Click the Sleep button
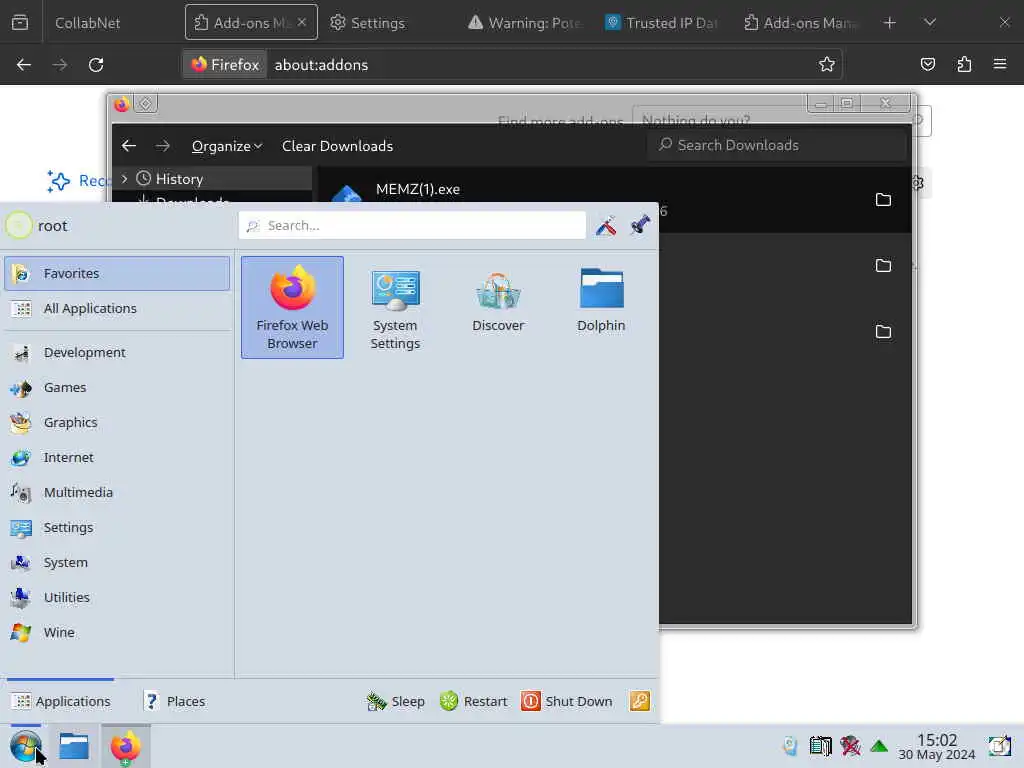The height and width of the screenshot is (768, 1024). tap(396, 701)
